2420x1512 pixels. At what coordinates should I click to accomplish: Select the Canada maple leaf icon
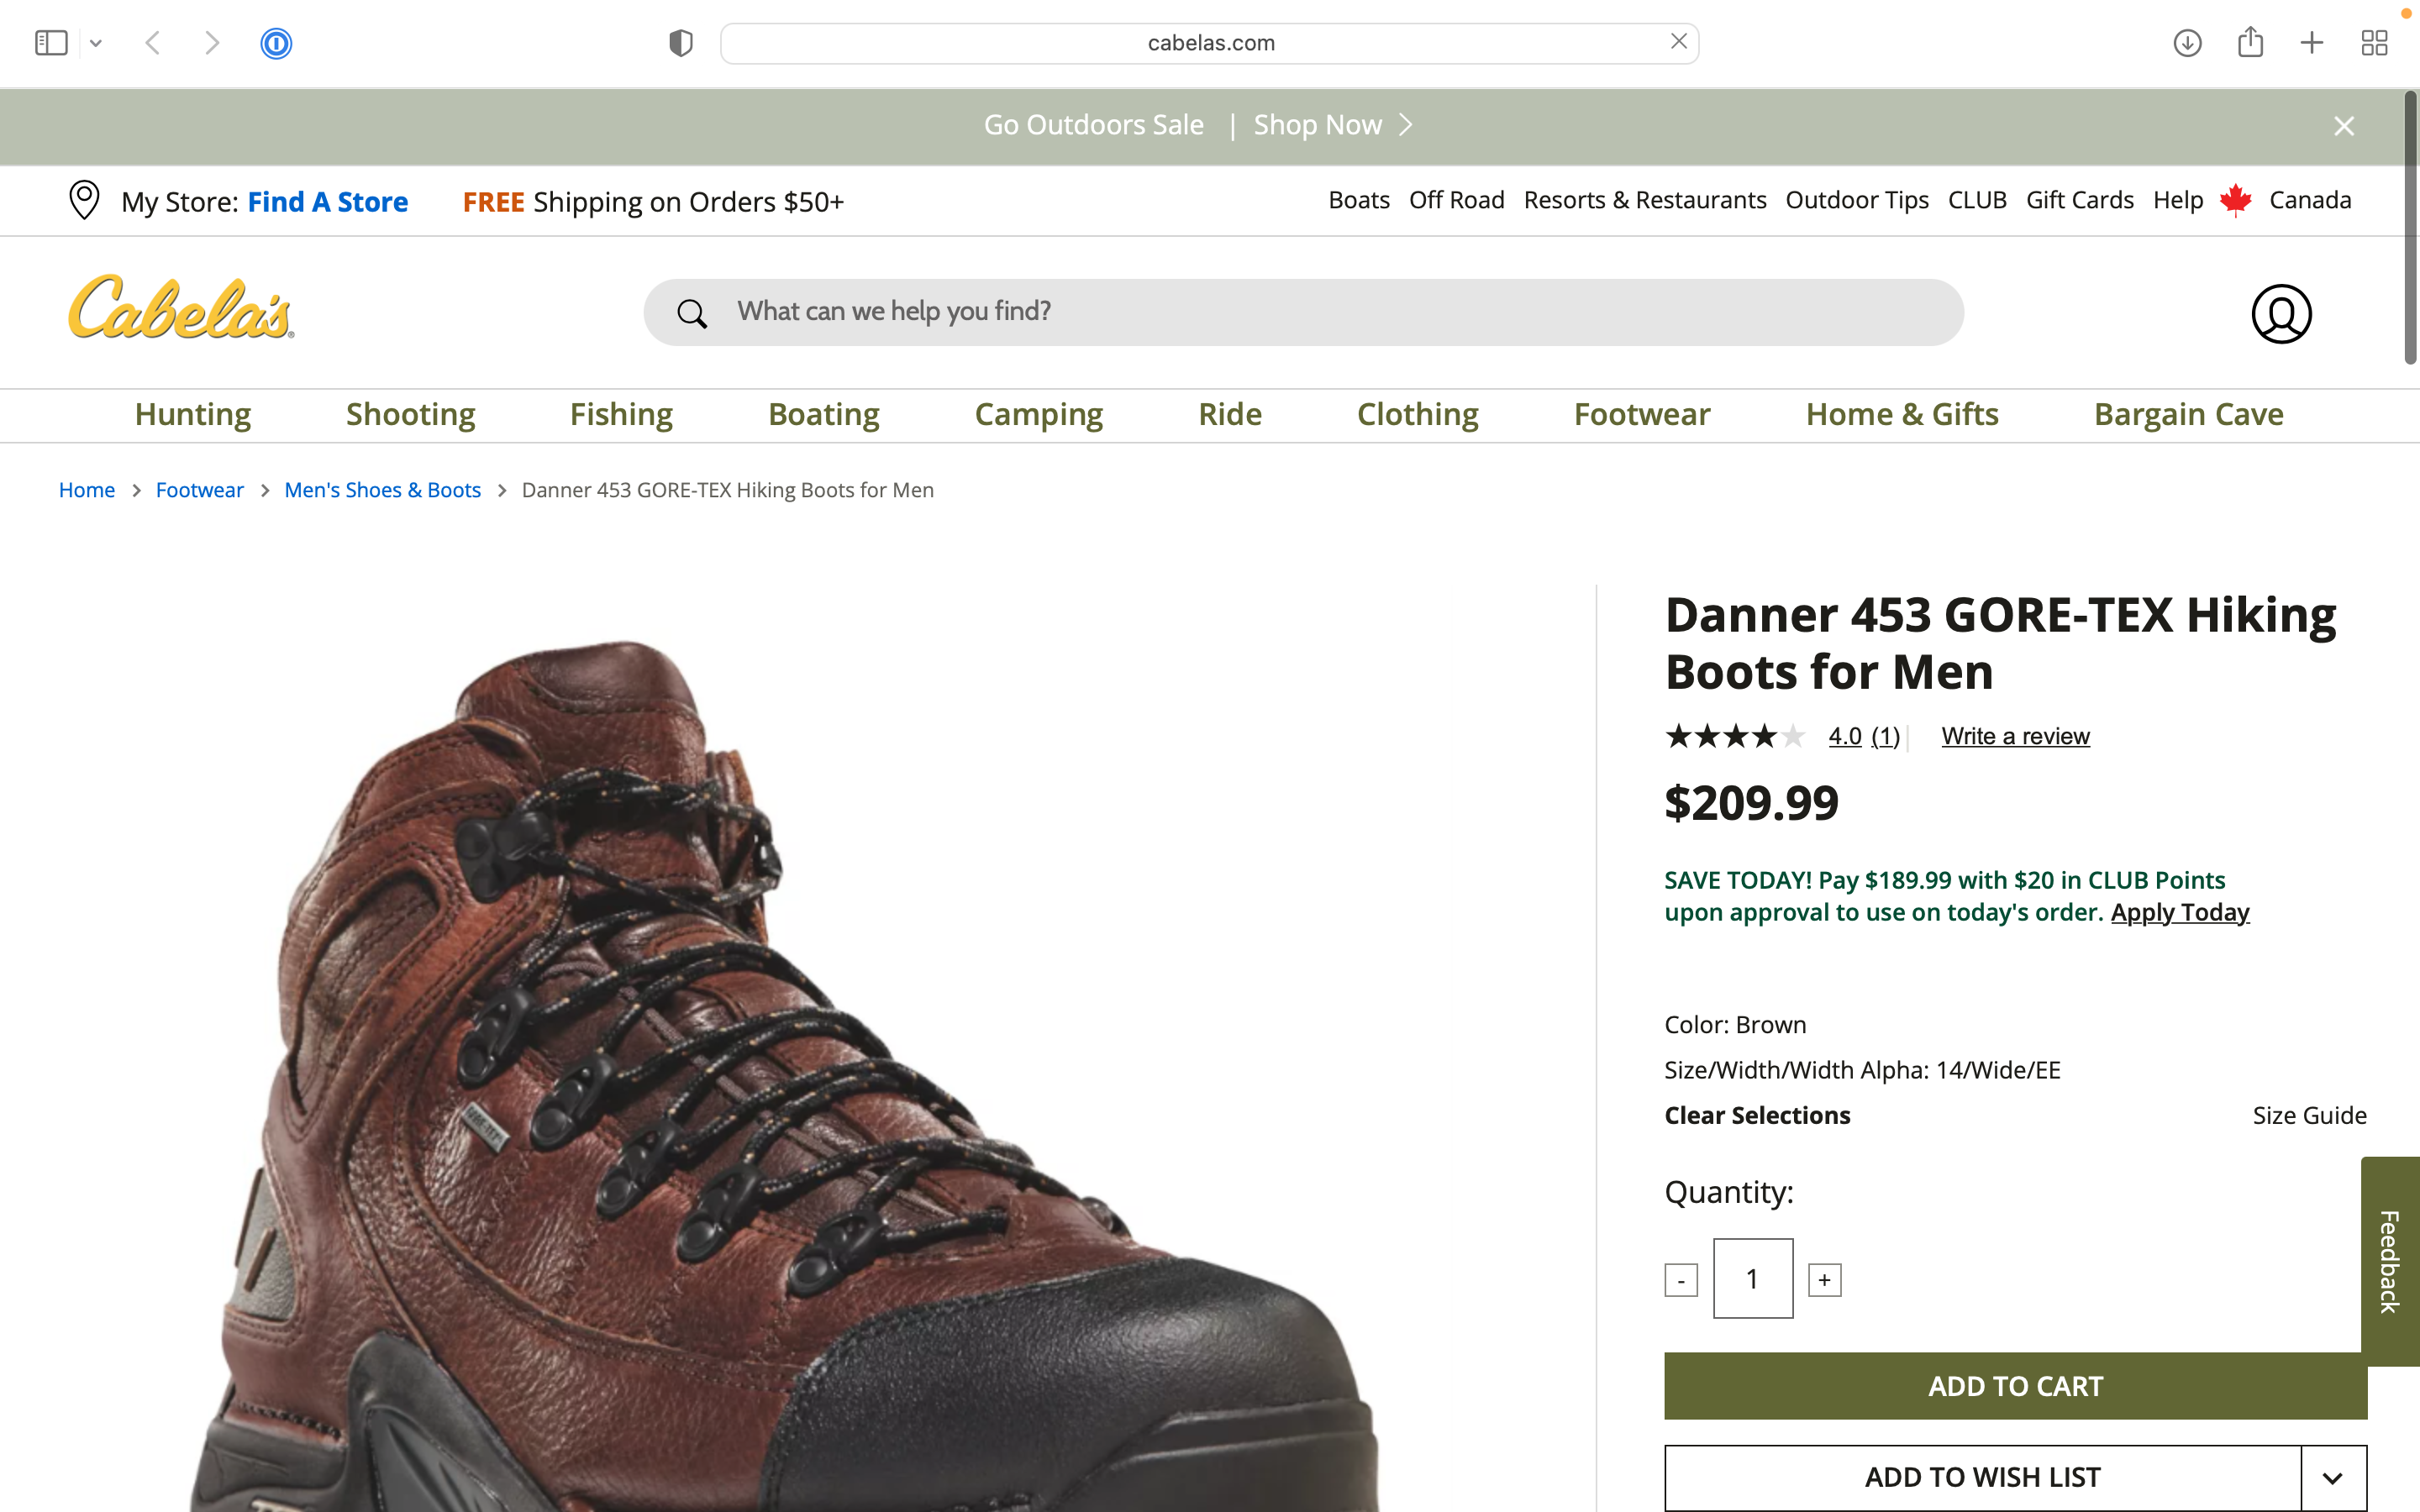click(x=2235, y=200)
